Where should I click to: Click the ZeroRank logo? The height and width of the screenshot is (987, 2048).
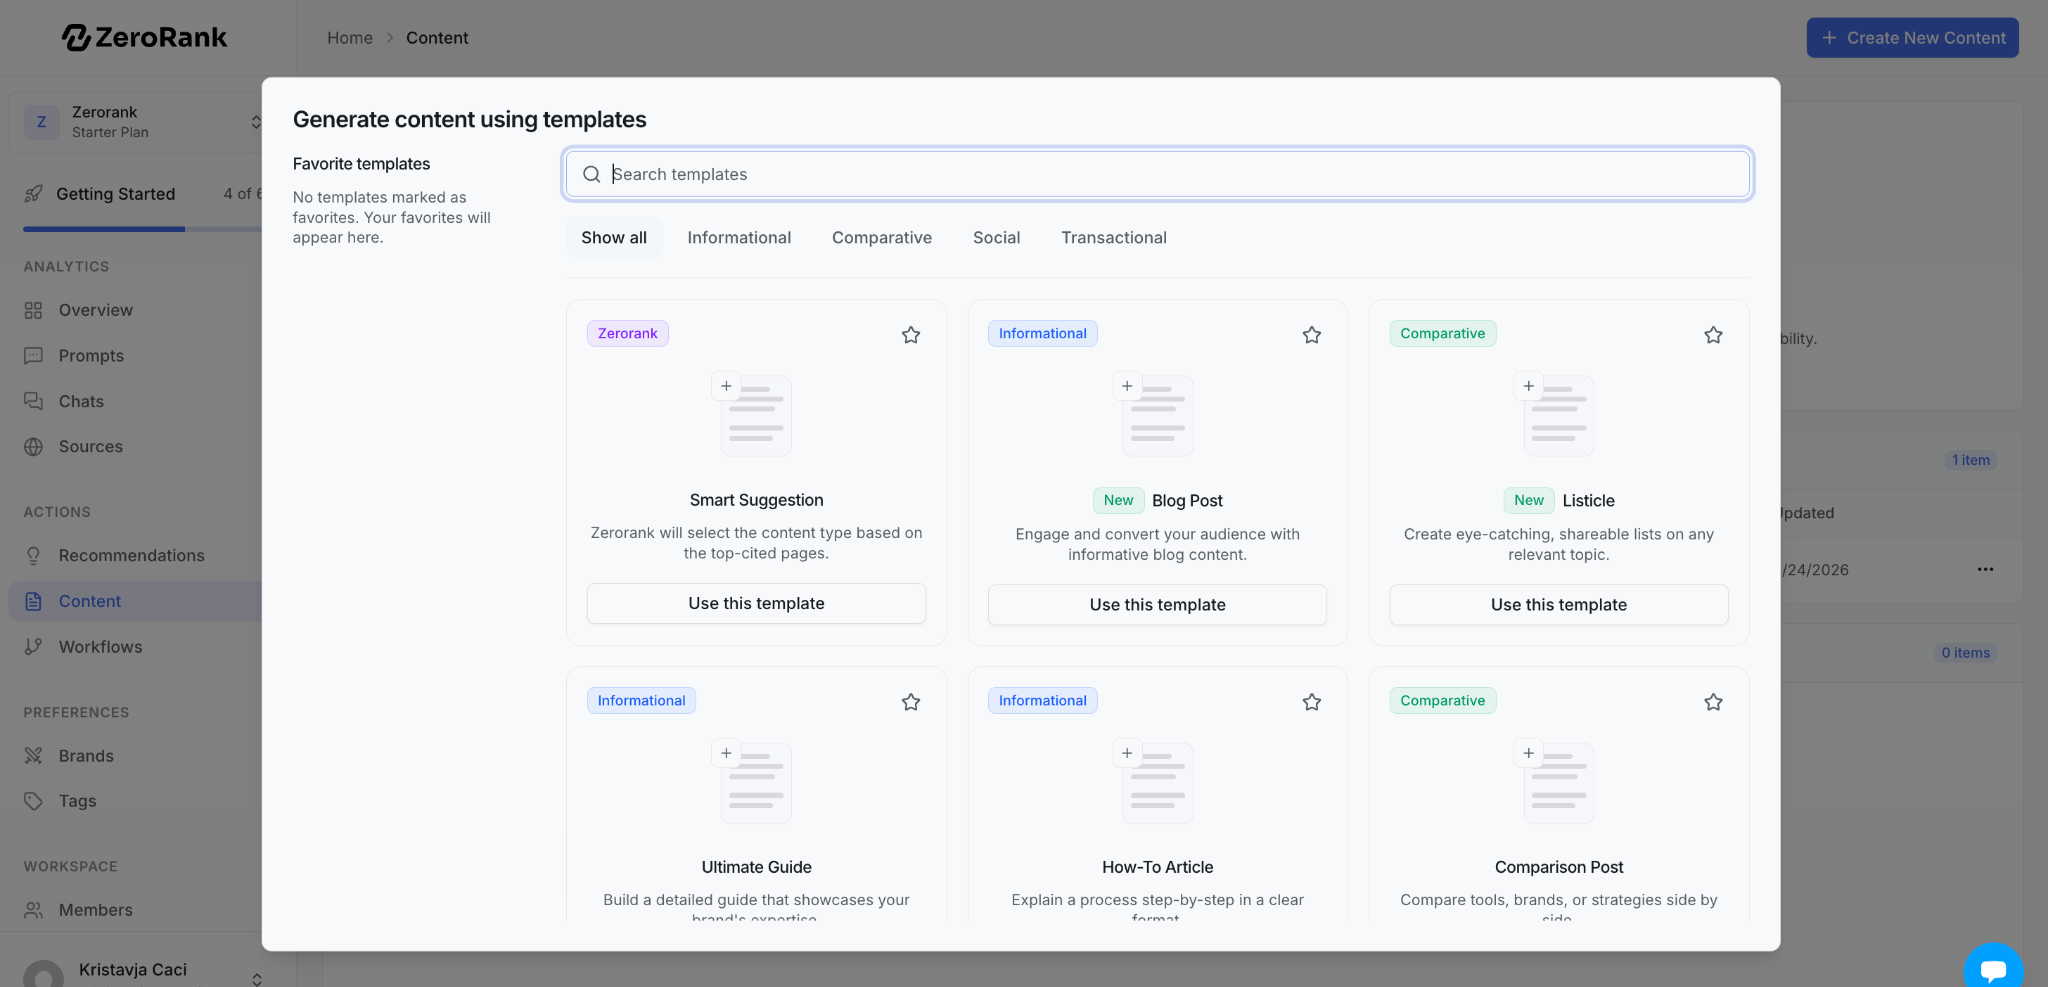click(145, 38)
